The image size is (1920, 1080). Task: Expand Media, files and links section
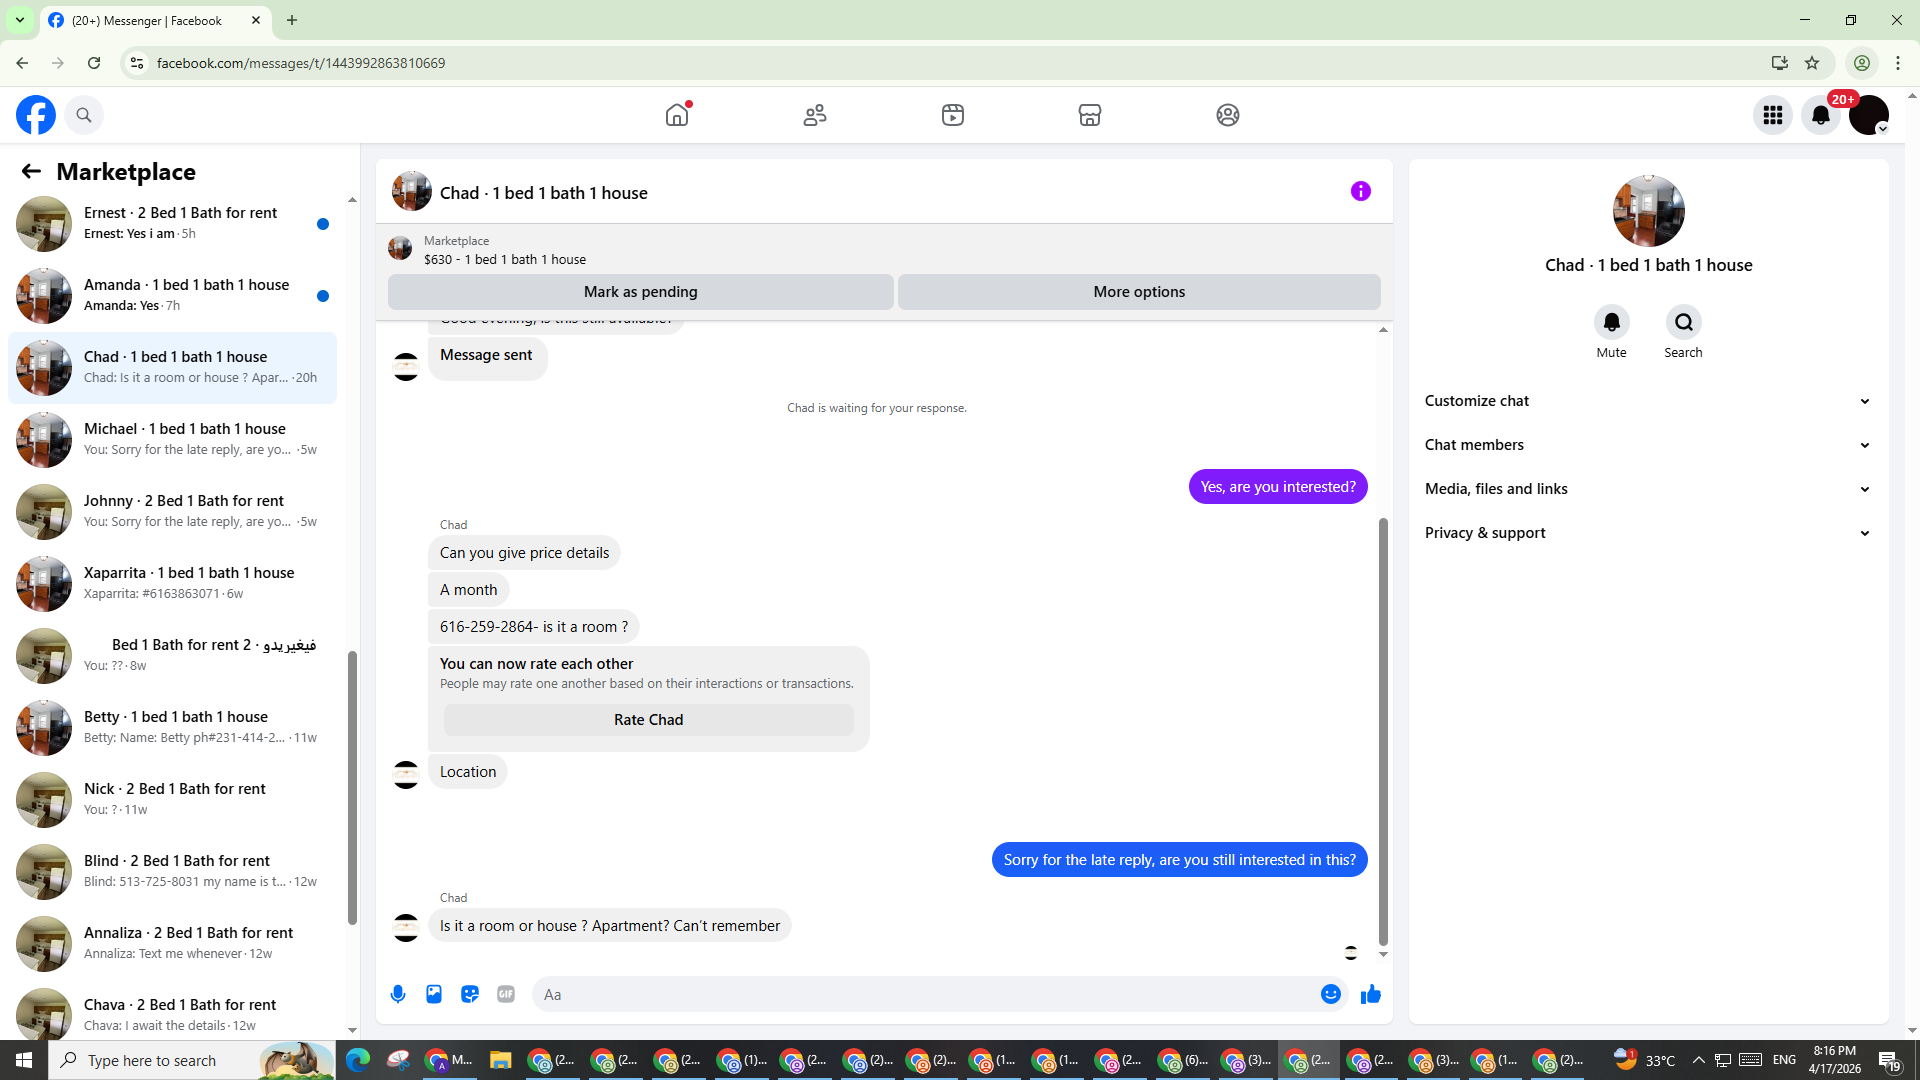1647,489
